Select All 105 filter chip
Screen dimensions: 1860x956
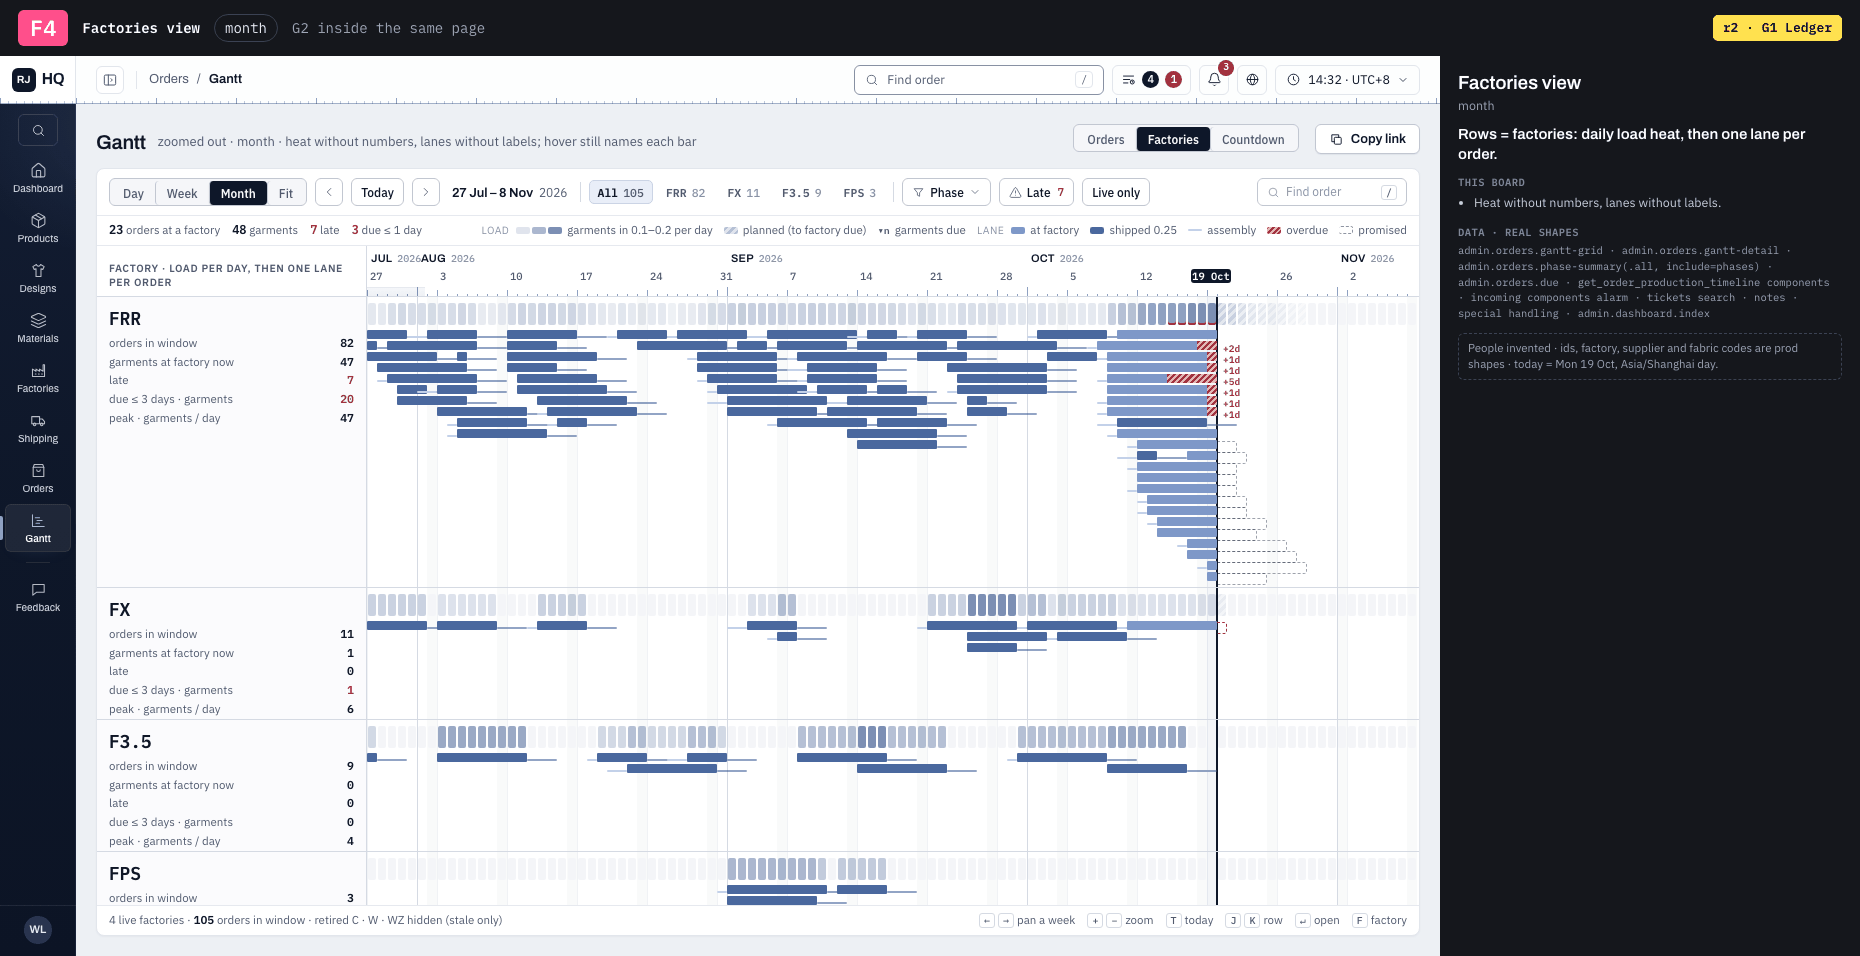point(620,193)
